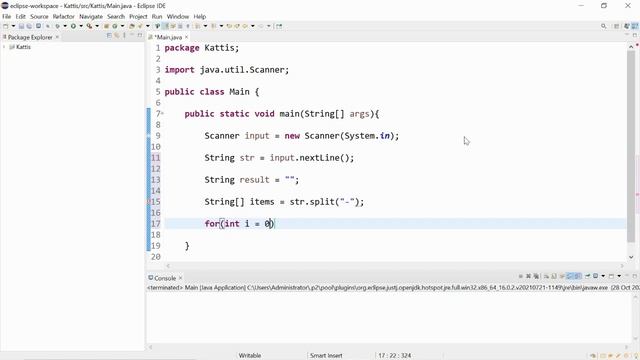Run the program with the green Run button
This screenshot has width=640, height=360.
tap(73, 26)
